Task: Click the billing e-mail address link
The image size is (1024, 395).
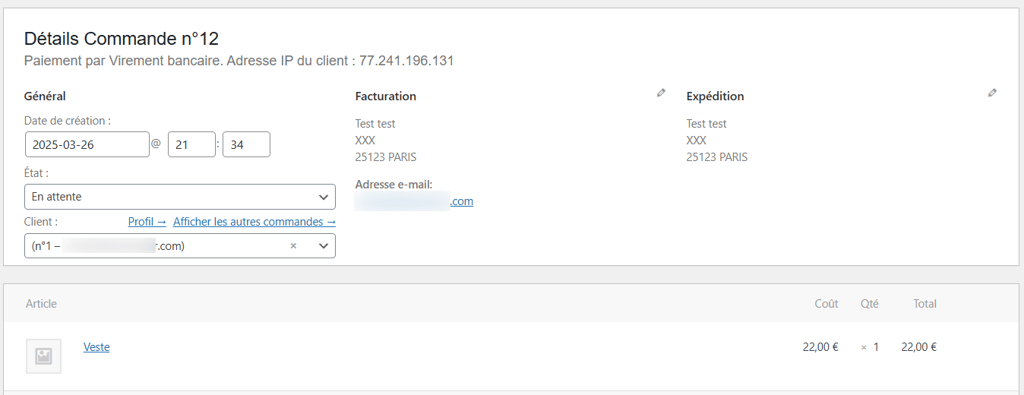Action: tap(414, 202)
